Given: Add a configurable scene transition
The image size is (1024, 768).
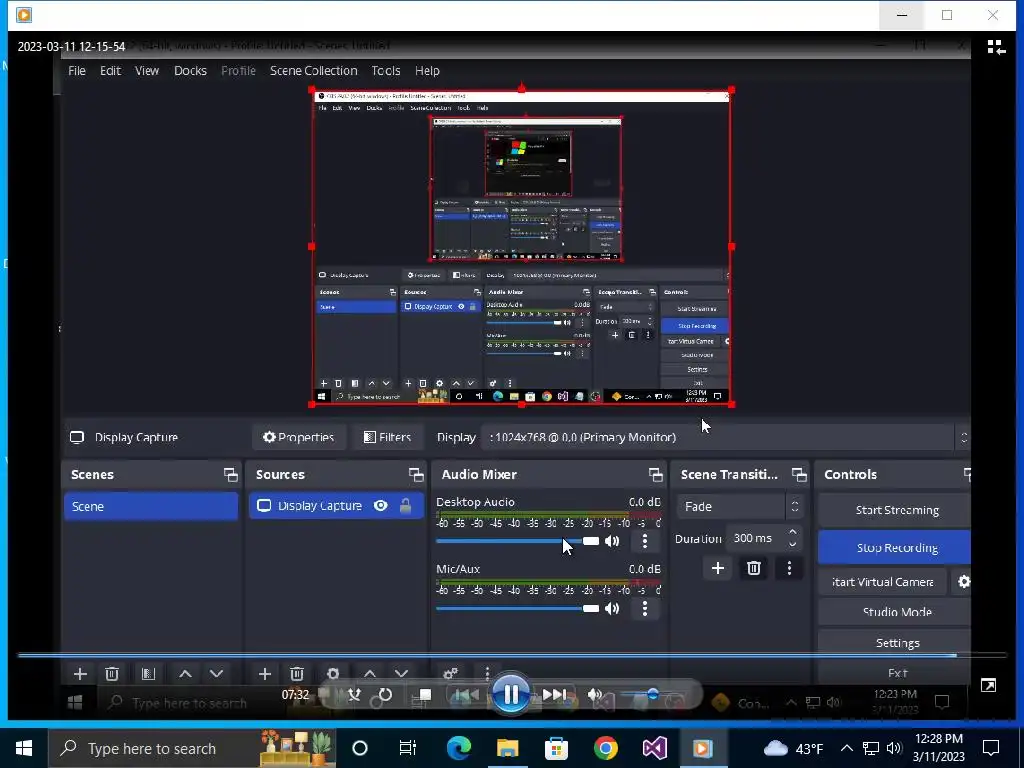Looking at the screenshot, I should click(x=718, y=568).
